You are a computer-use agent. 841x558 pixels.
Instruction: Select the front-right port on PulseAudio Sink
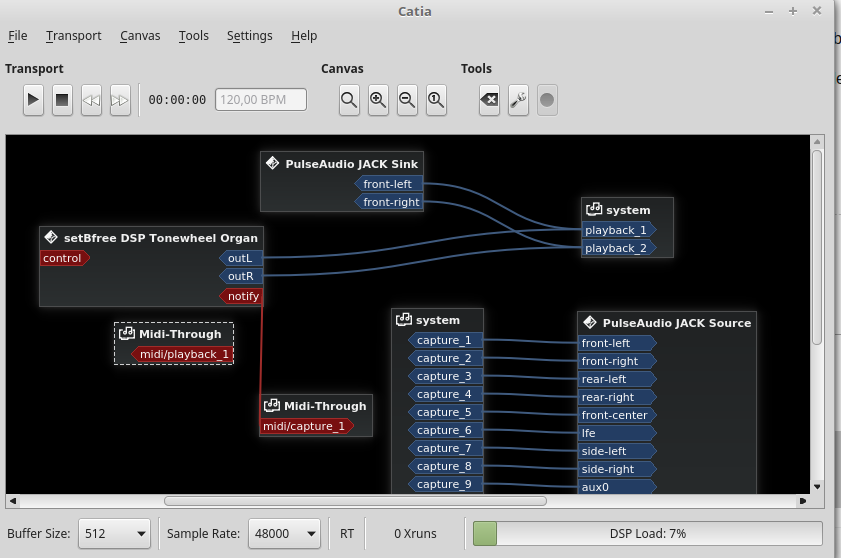388,202
